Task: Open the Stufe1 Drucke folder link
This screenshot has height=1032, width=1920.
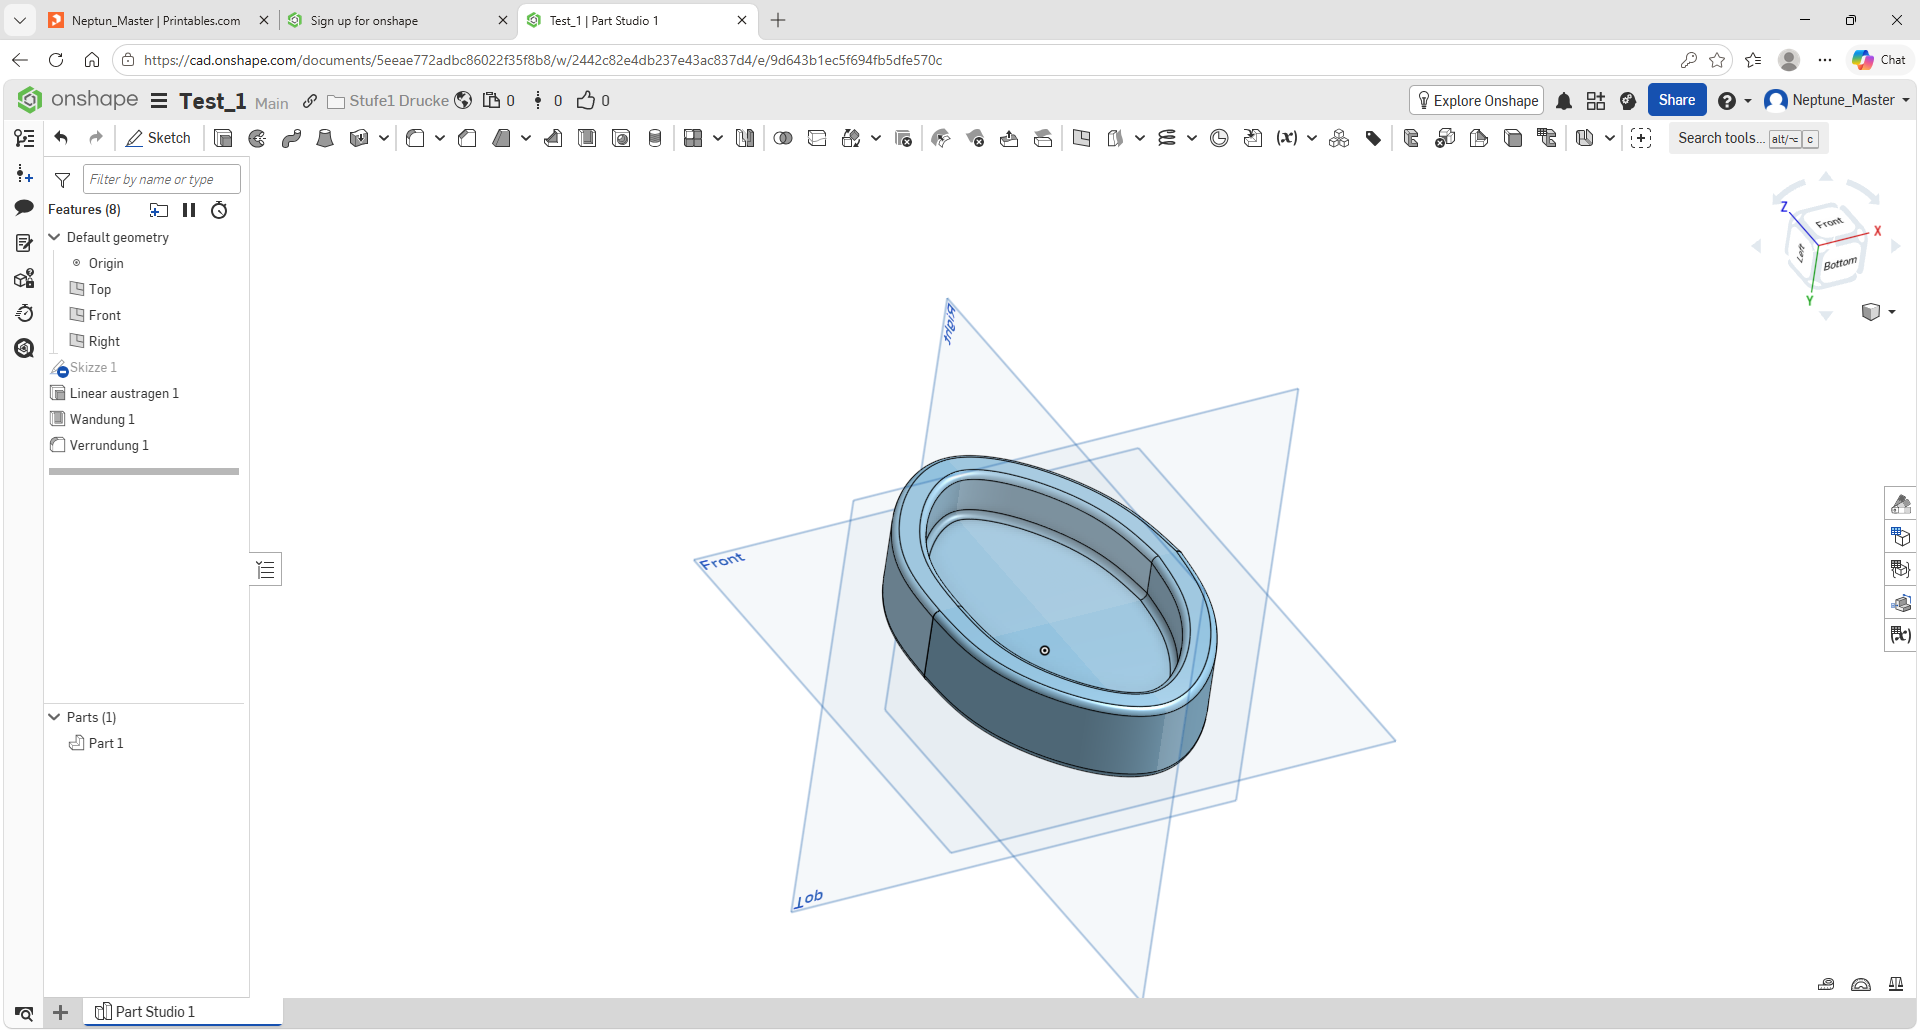Action: tap(388, 101)
